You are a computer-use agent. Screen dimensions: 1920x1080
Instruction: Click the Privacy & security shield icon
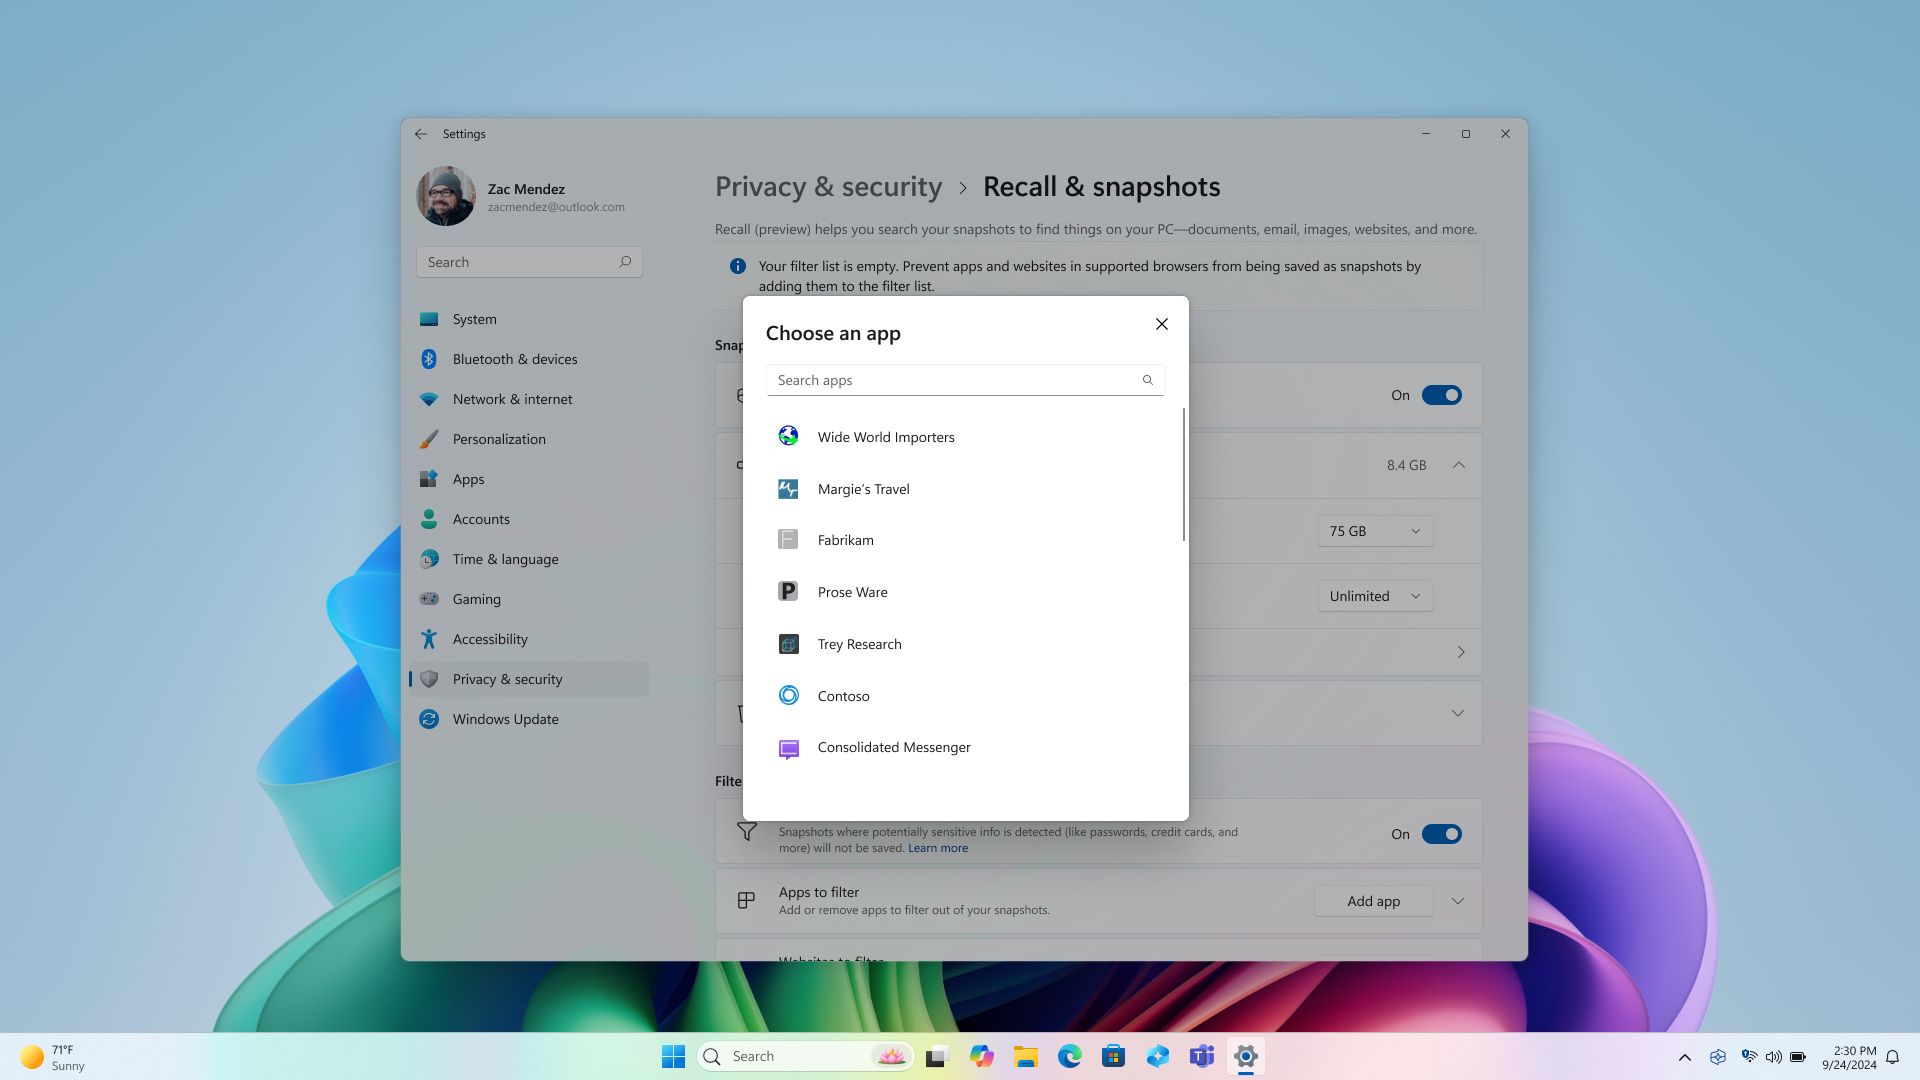tap(430, 678)
